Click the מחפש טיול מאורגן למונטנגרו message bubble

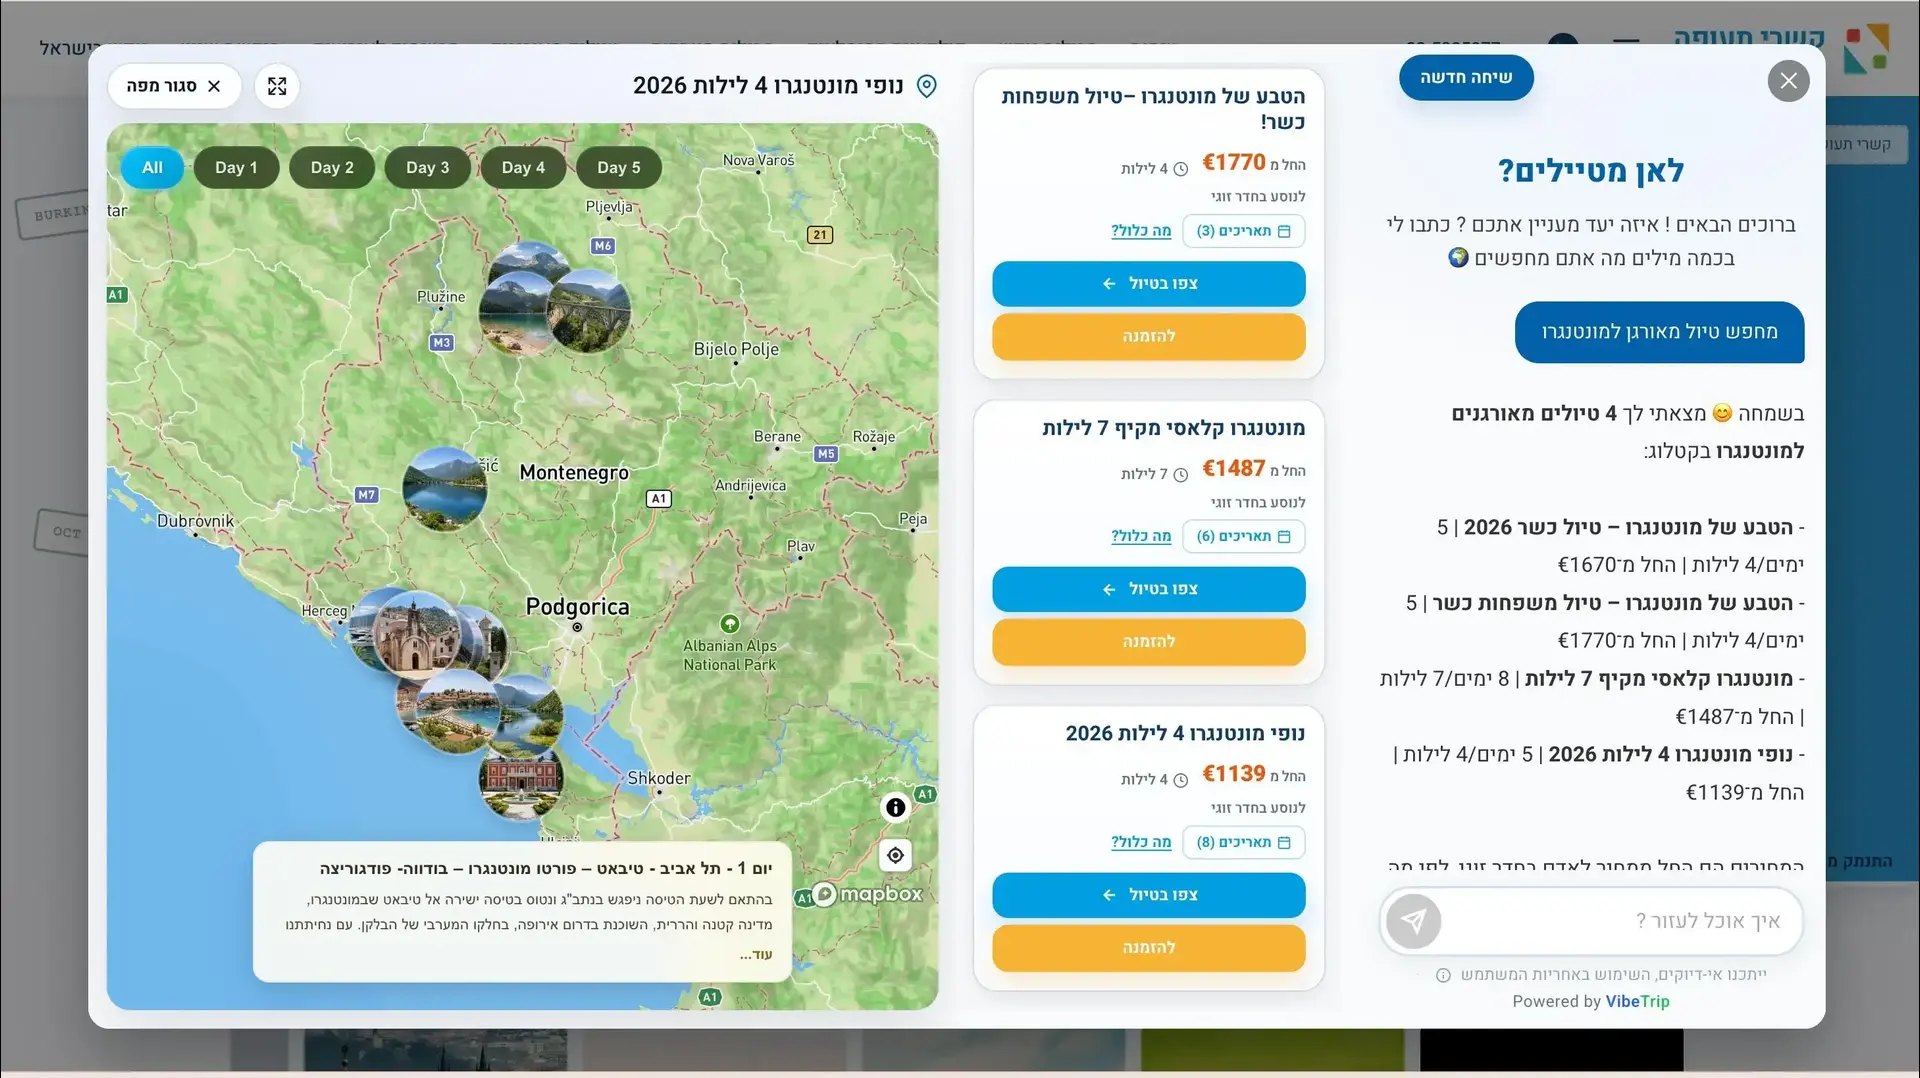tap(1660, 332)
